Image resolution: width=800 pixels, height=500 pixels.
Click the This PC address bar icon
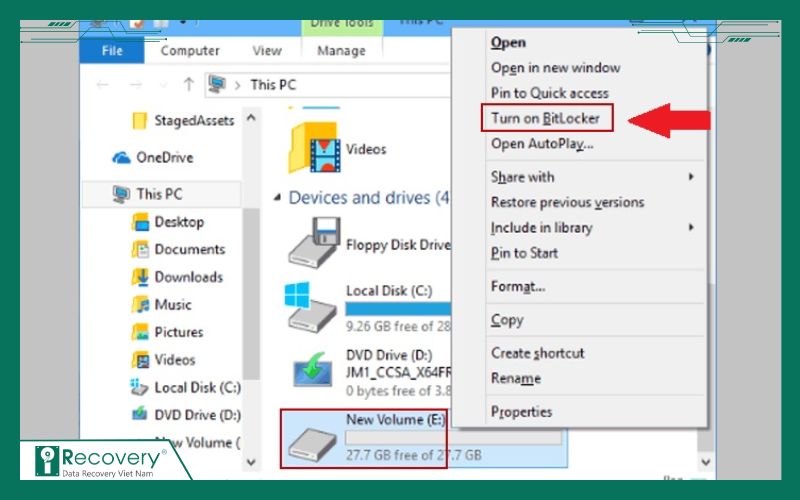tap(217, 84)
